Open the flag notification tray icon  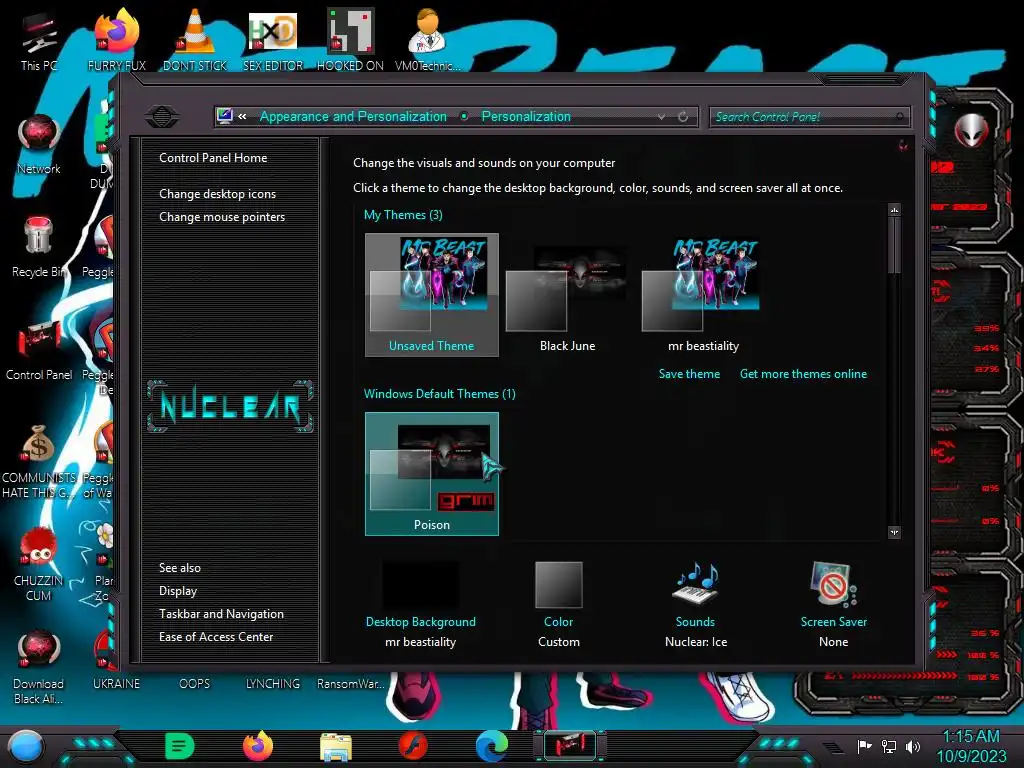864,746
